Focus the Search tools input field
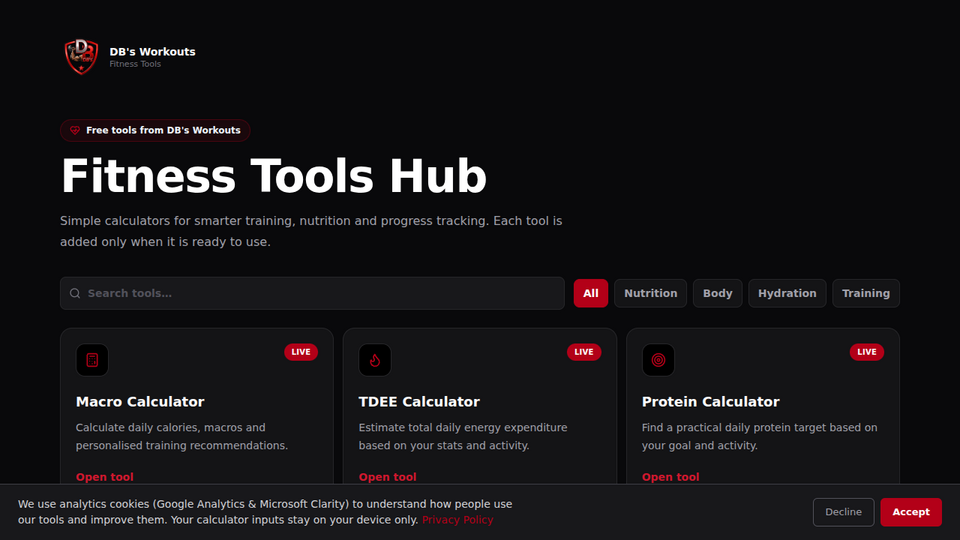The image size is (960, 540). (312, 293)
